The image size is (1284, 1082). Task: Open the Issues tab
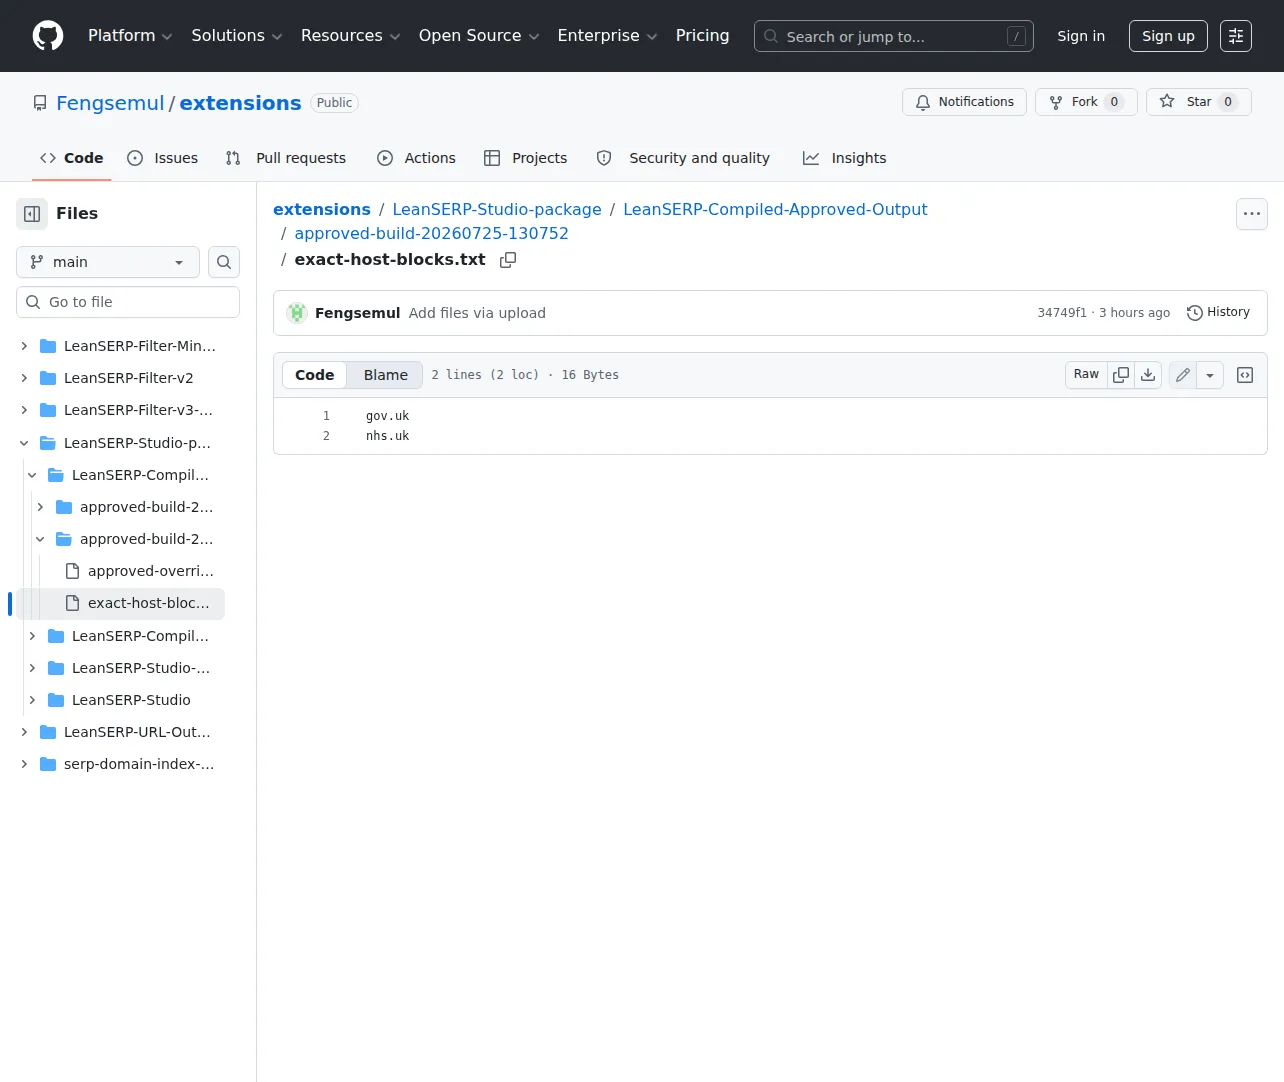[x=163, y=158]
